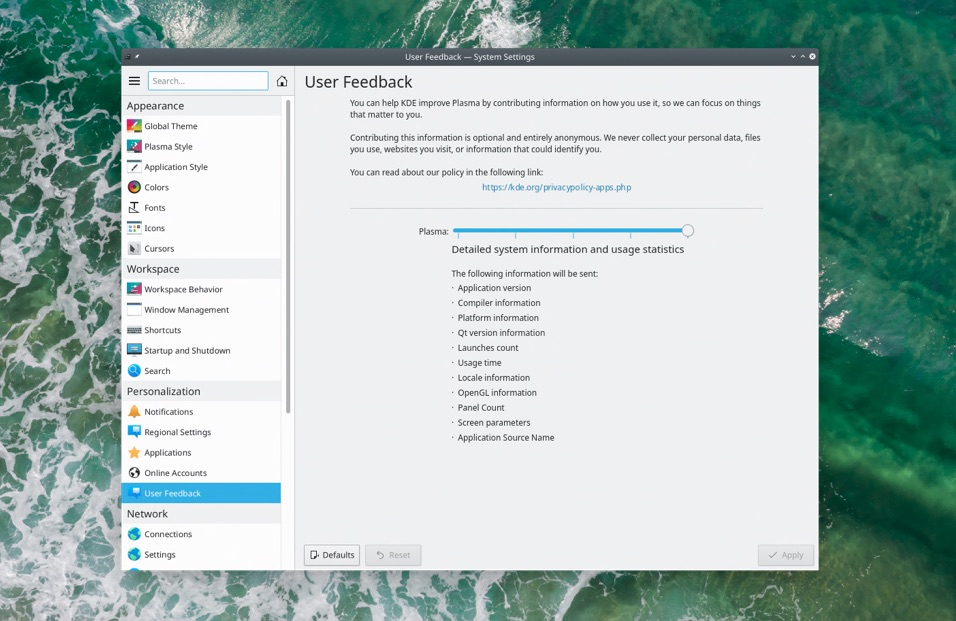Select the Plasma Style icon
Image resolution: width=956 pixels, height=621 pixels.
[x=134, y=146]
